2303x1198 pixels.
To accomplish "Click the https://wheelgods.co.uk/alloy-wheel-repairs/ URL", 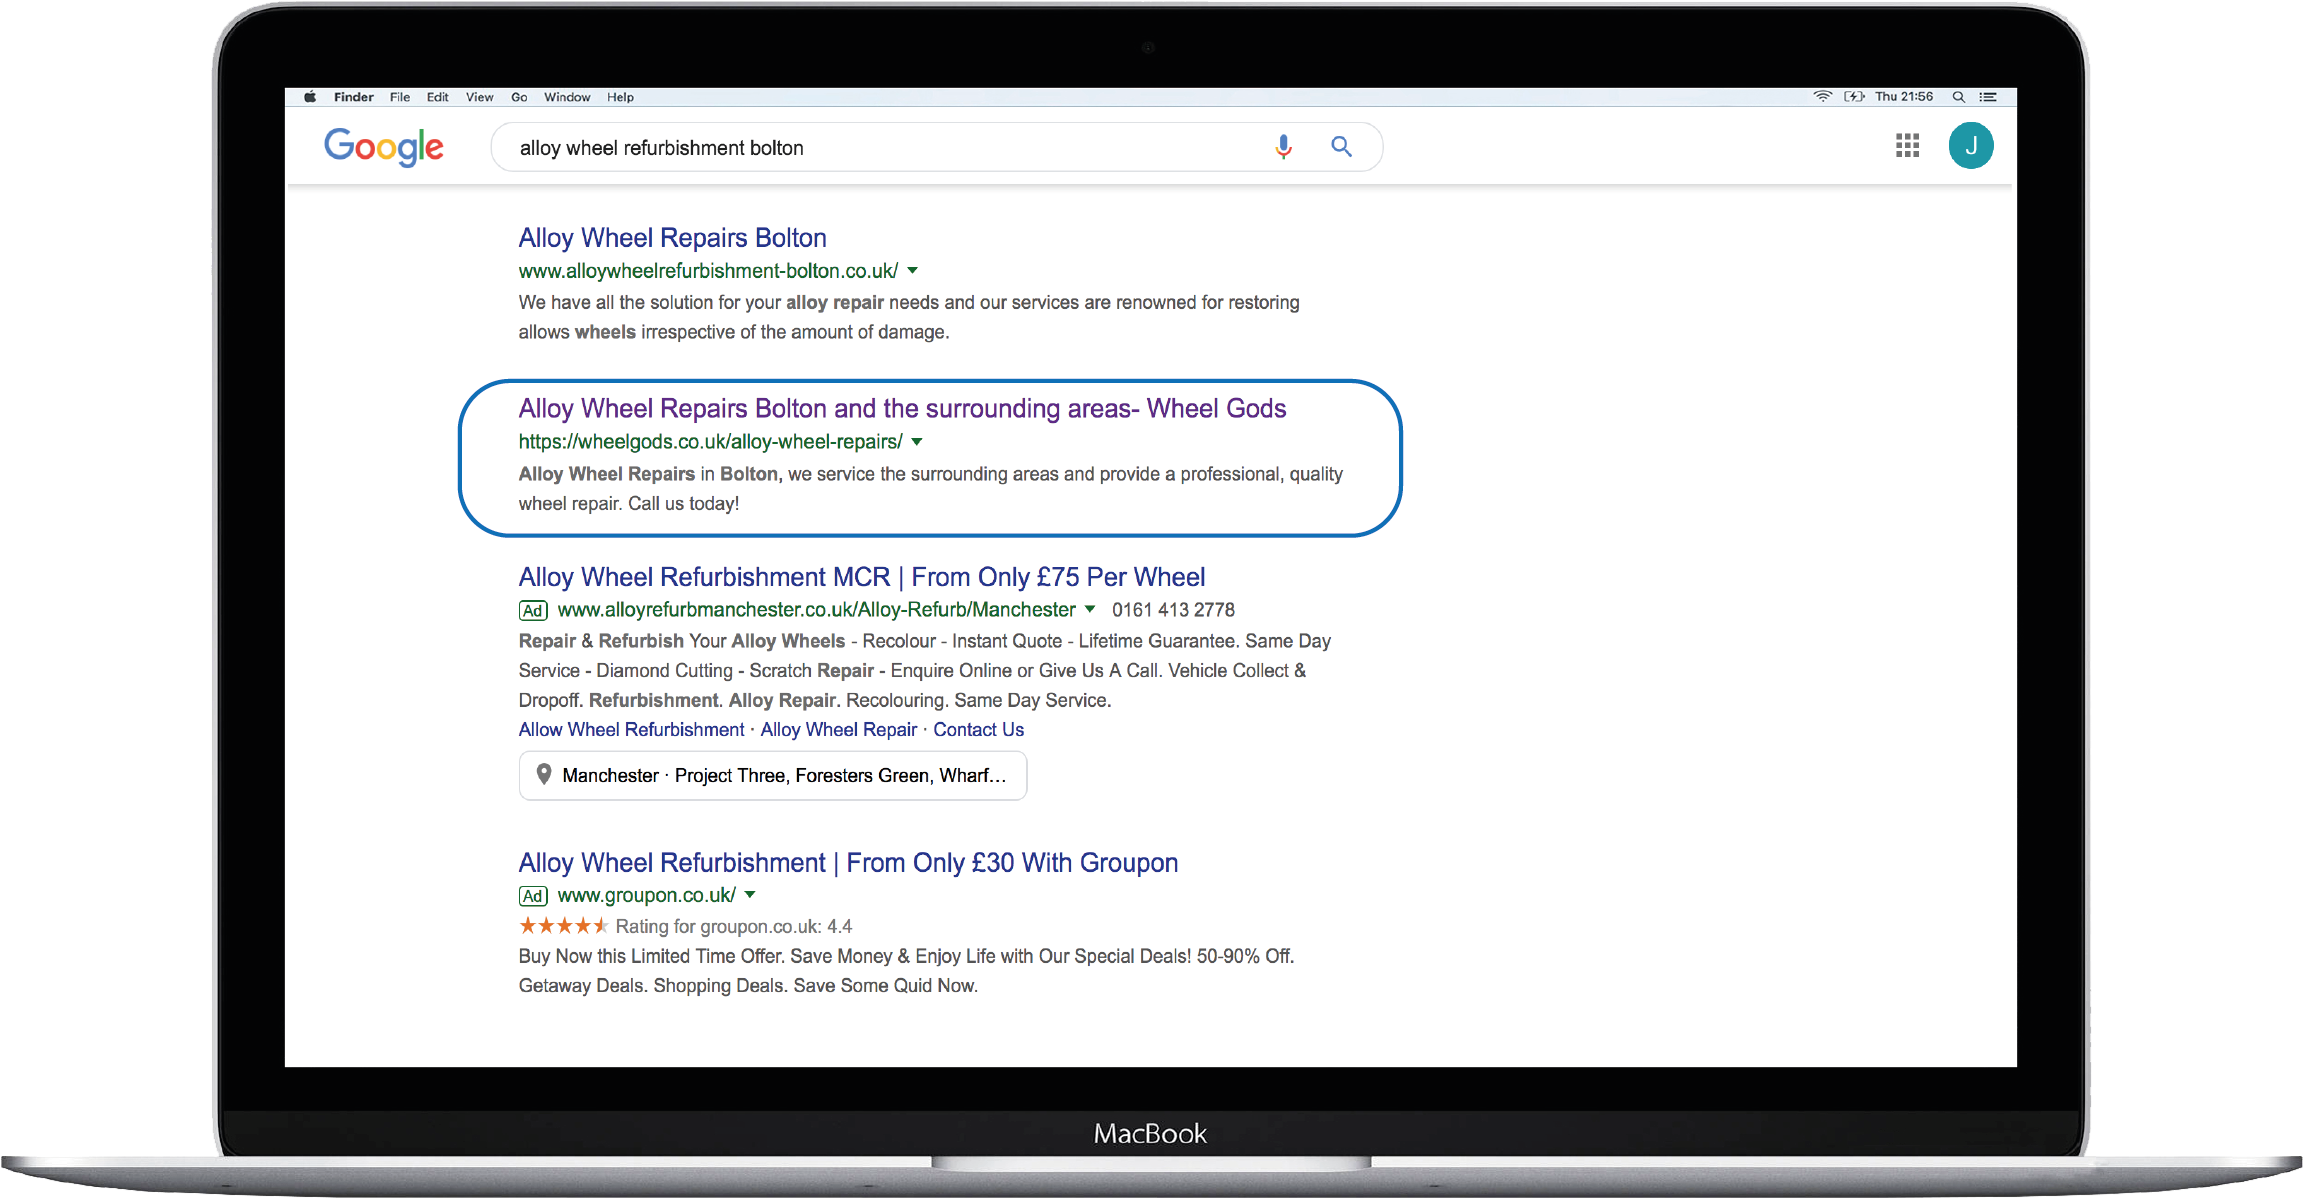I will click(710, 442).
